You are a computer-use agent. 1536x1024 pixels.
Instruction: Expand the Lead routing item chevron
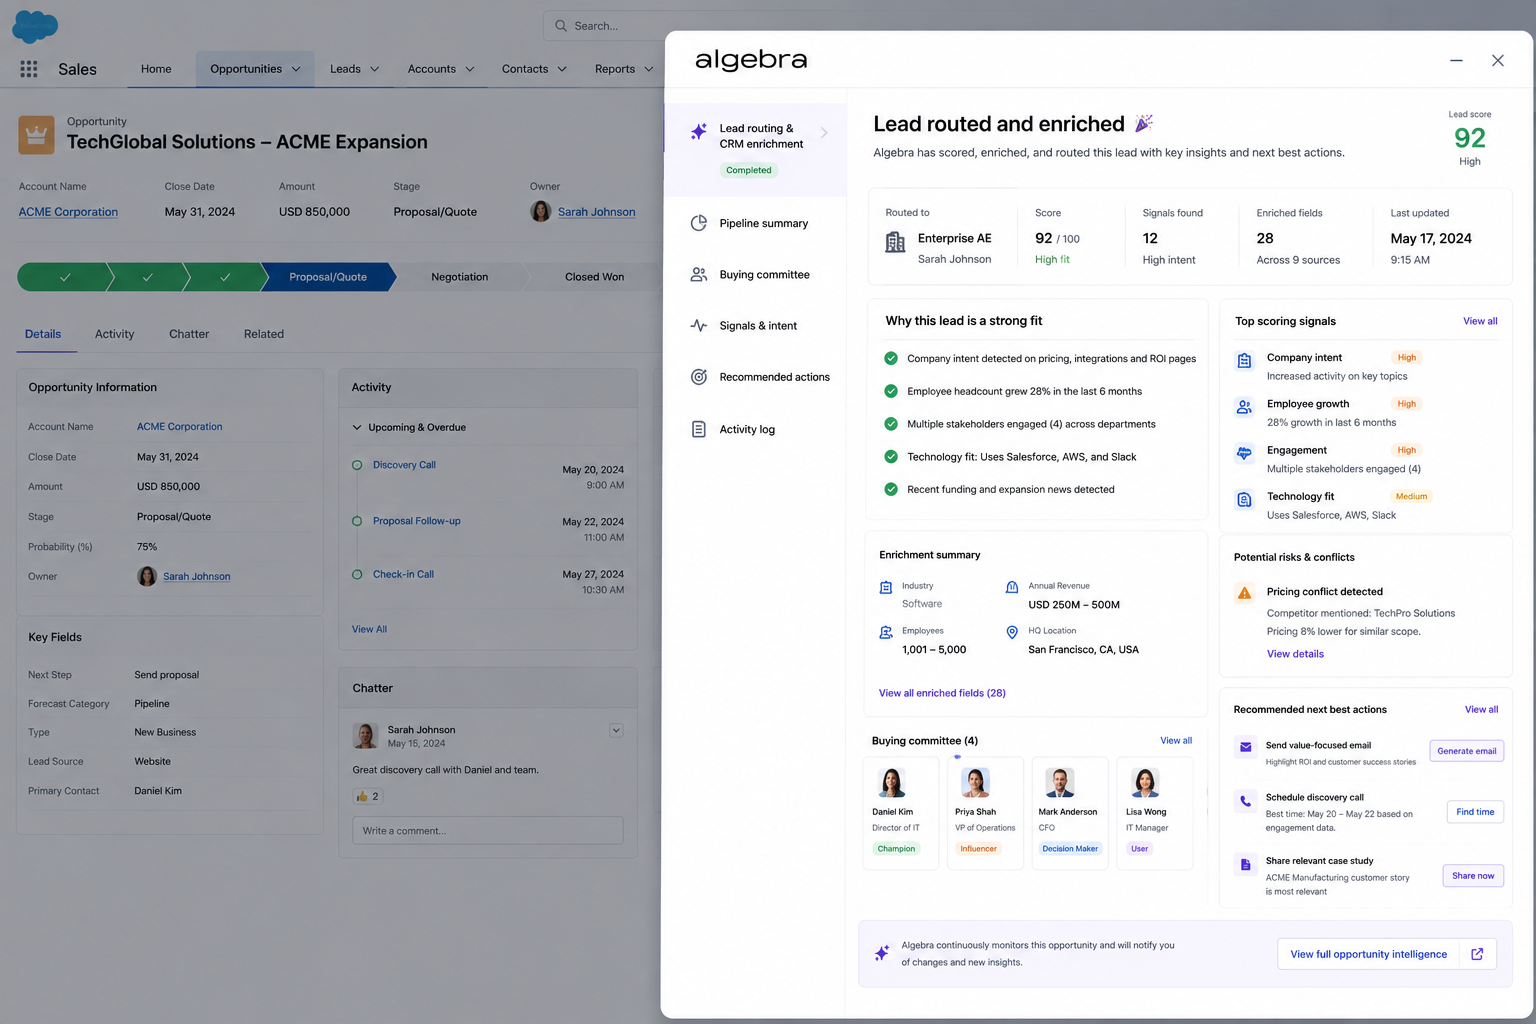(824, 132)
